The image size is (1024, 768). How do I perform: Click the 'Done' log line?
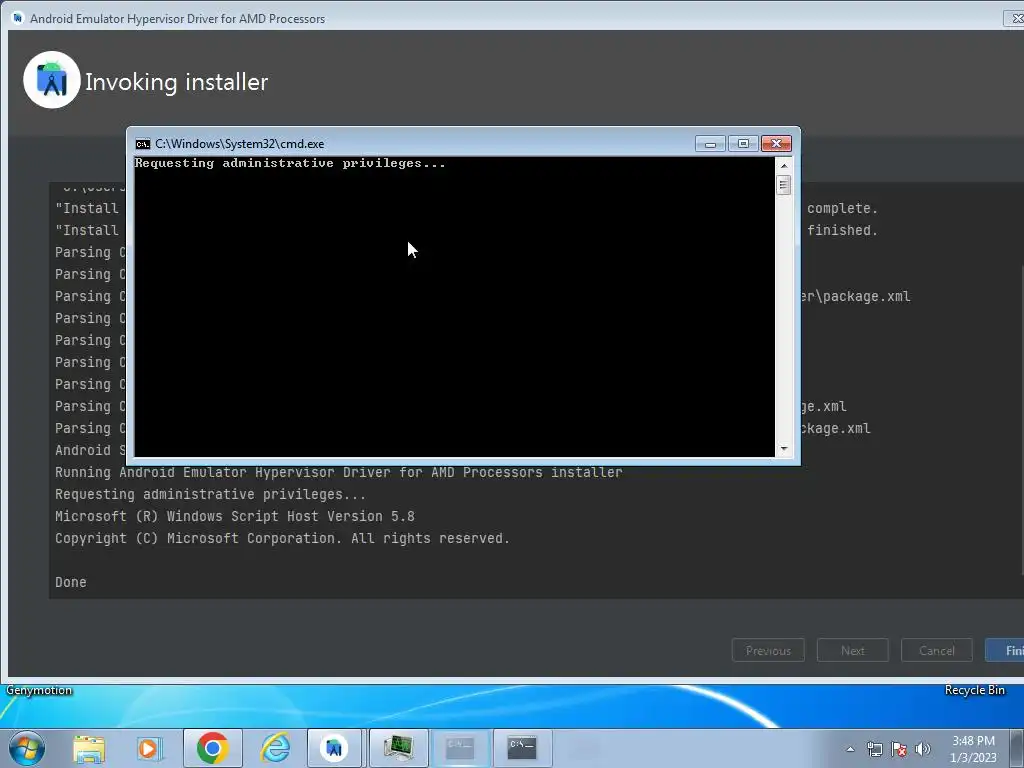[x=71, y=582]
